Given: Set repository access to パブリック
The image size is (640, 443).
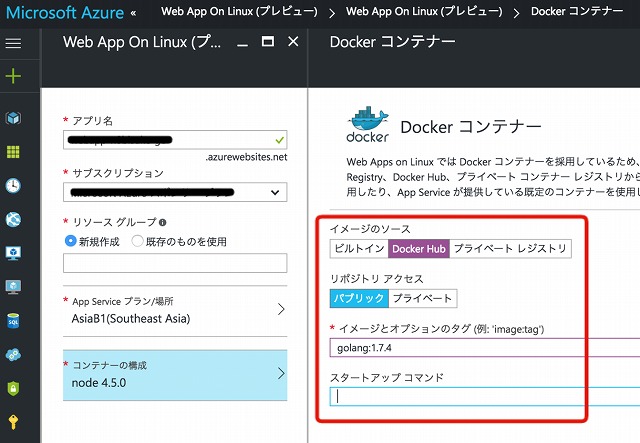Looking at the screenshot, I should (359, 298).
